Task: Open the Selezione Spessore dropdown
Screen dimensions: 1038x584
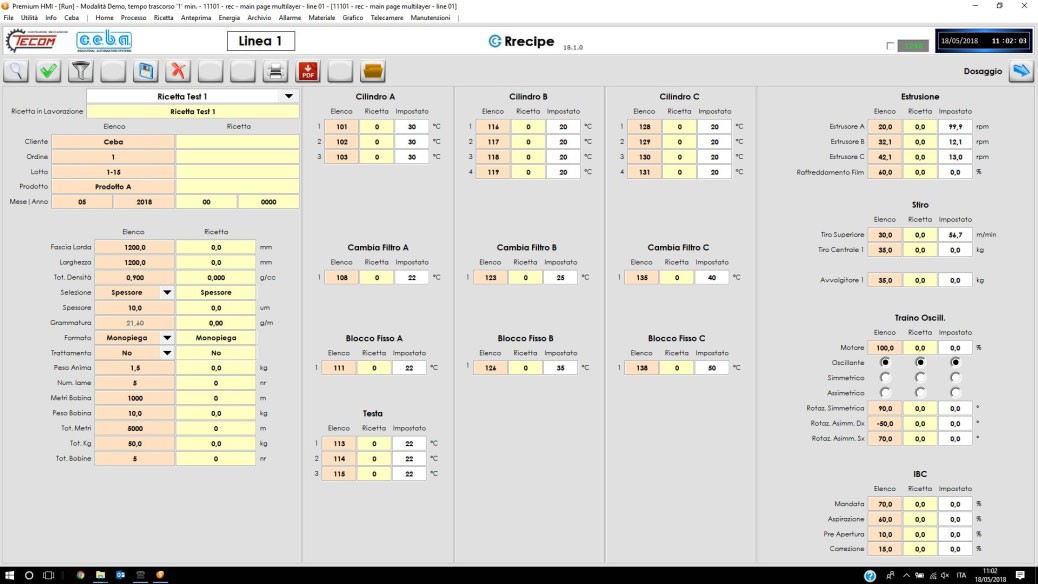Action: tap(167, 293)
